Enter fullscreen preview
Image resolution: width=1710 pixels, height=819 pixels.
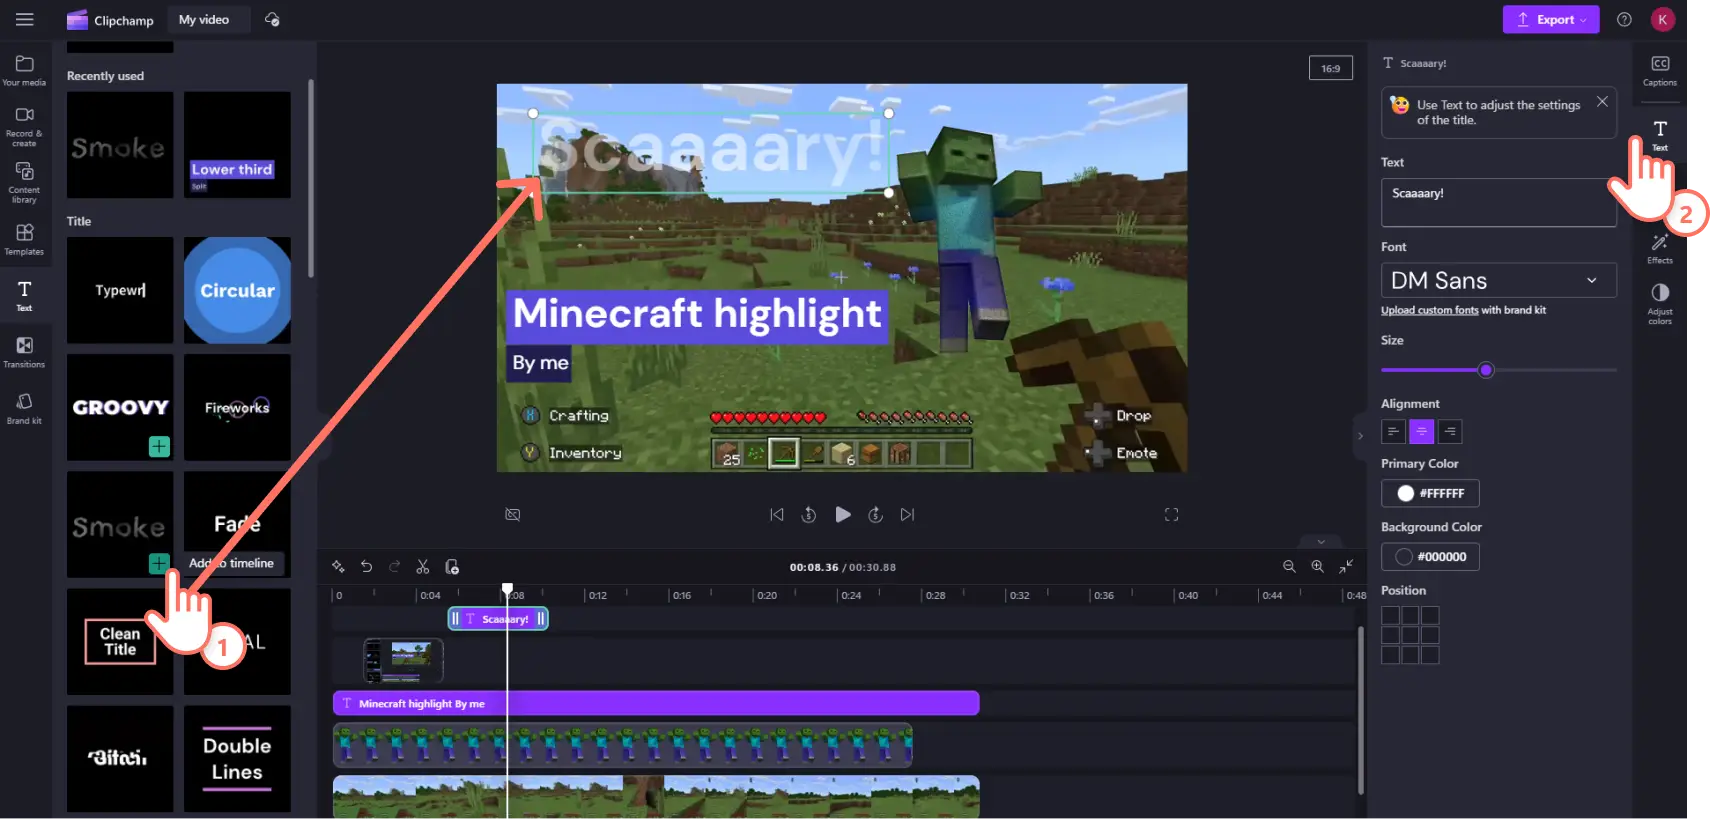coord(1171,514)
